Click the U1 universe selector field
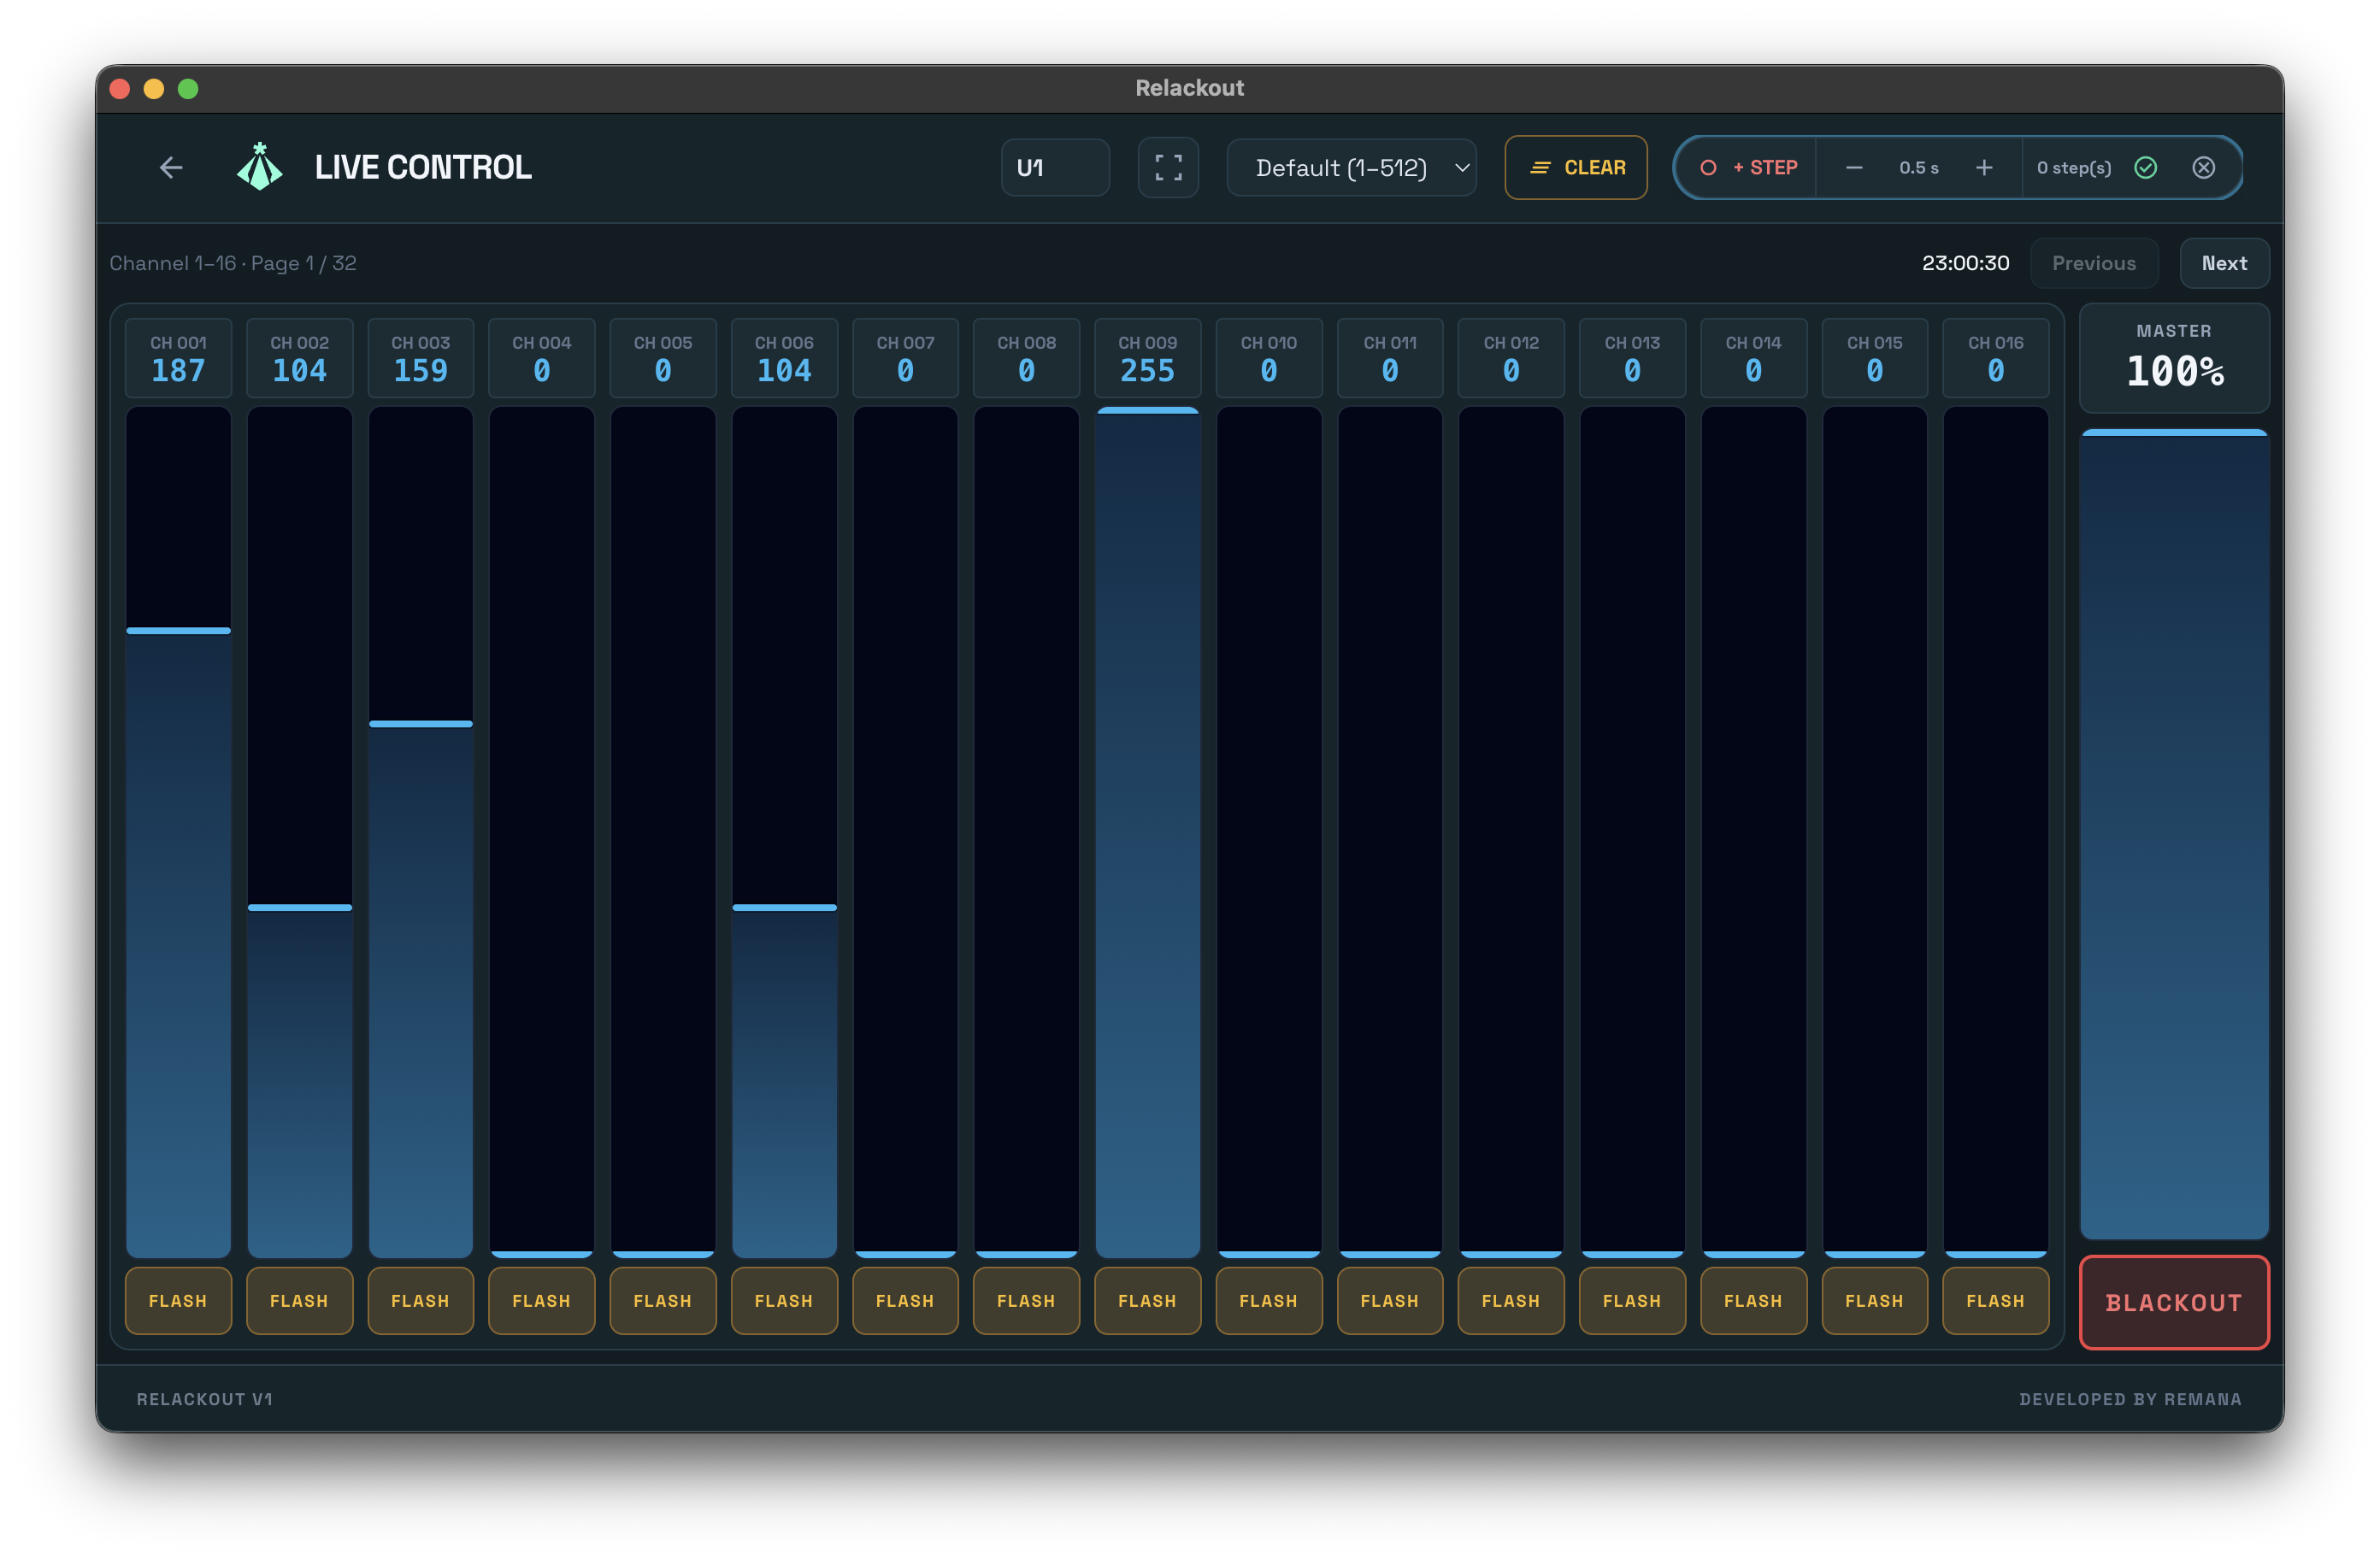This screenshot has width=2380, height=1559. (x=1054, y=167)
